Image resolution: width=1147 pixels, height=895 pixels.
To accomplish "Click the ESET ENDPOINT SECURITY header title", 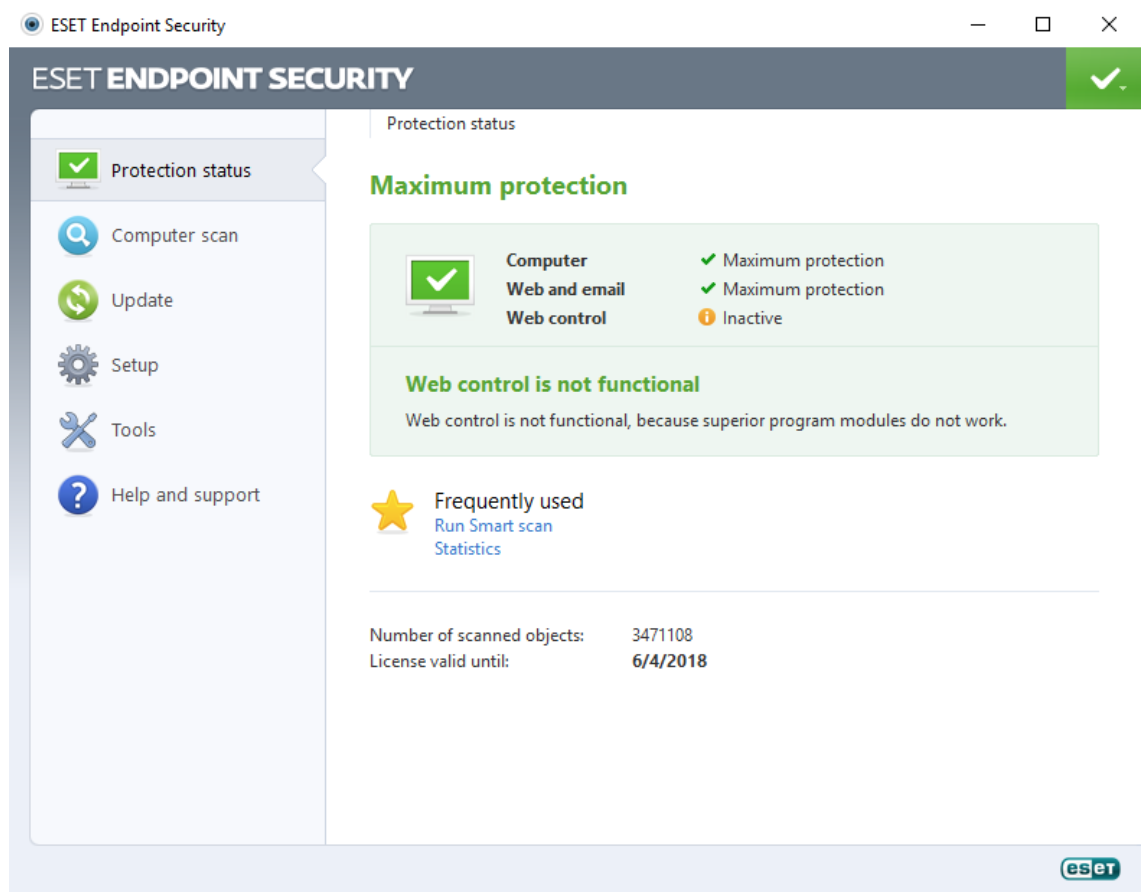I will 222,78.
